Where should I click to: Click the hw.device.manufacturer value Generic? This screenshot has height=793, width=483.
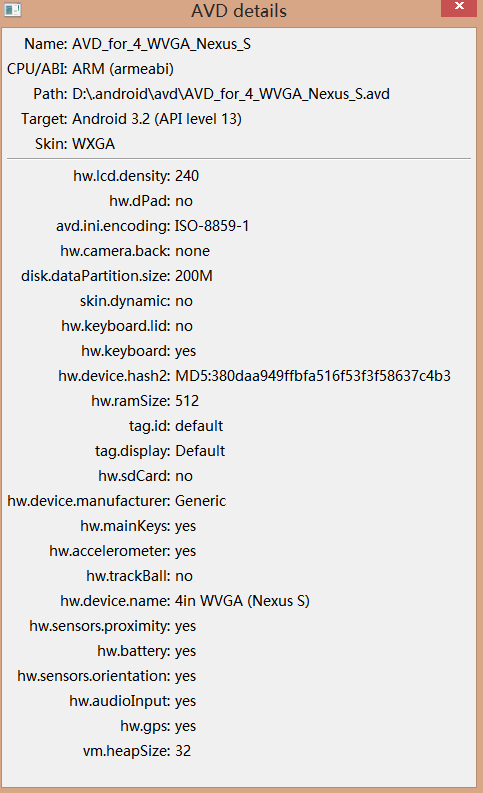200,501
